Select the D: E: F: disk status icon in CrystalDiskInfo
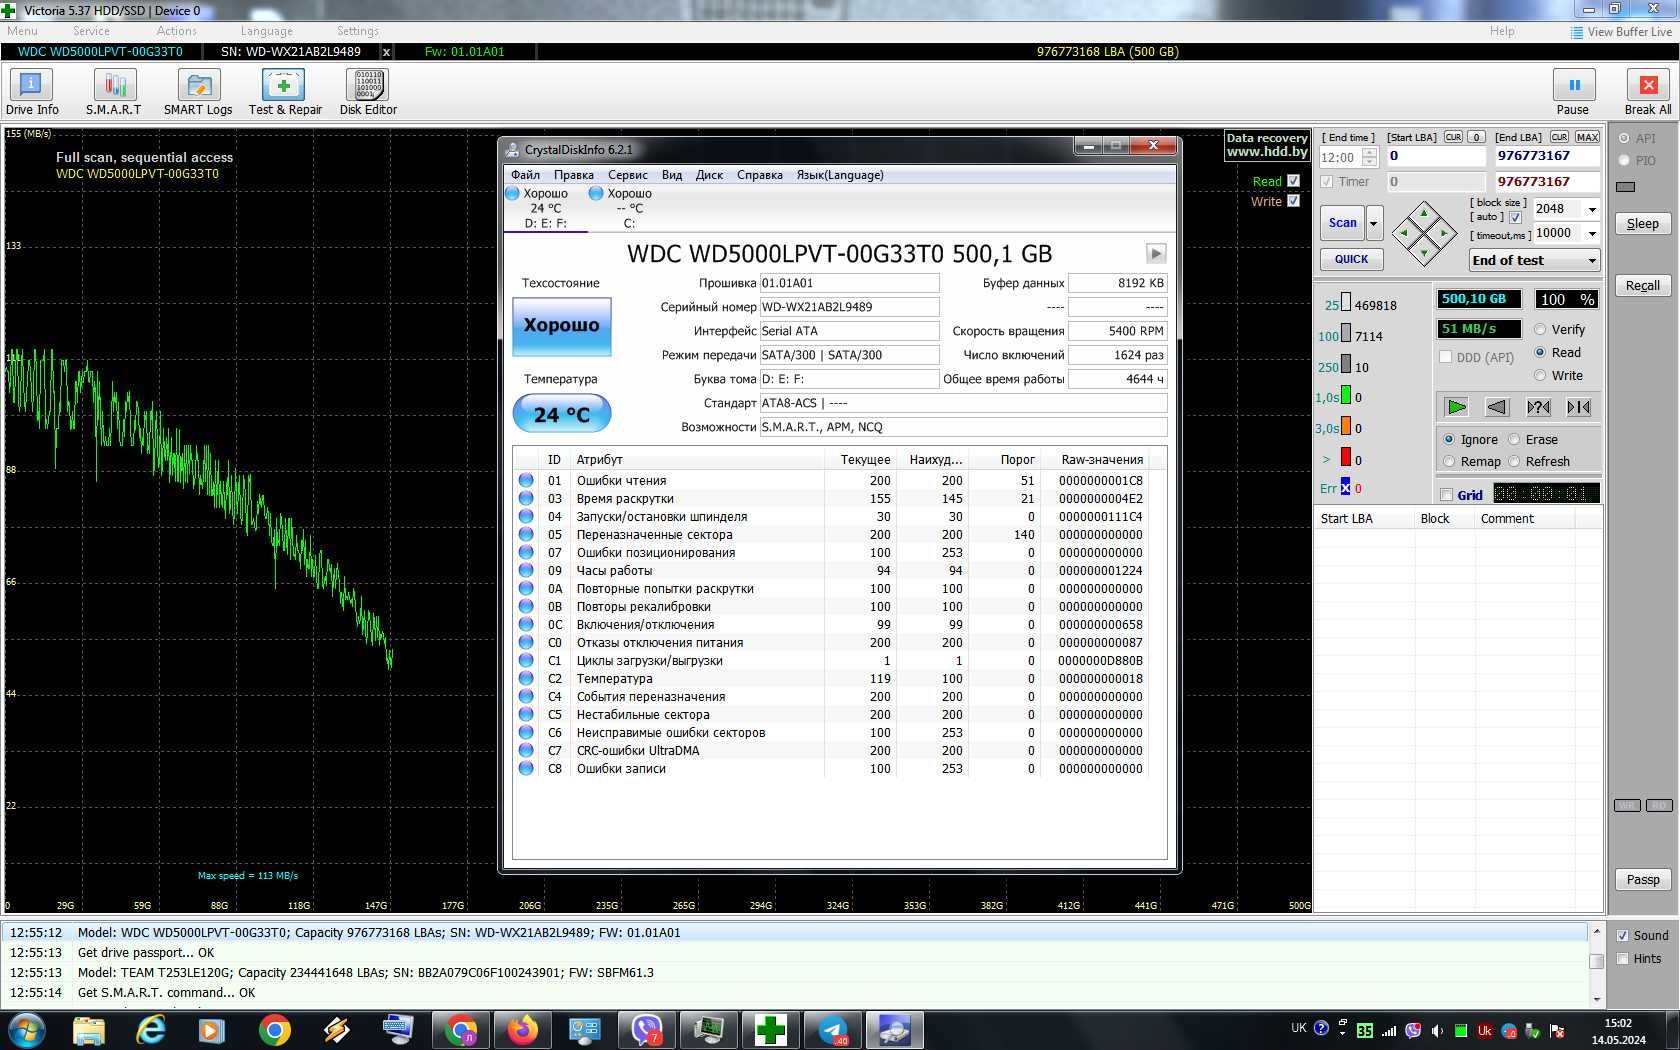Screen dimensions: 1680x1050 click(x=513, y=194)
